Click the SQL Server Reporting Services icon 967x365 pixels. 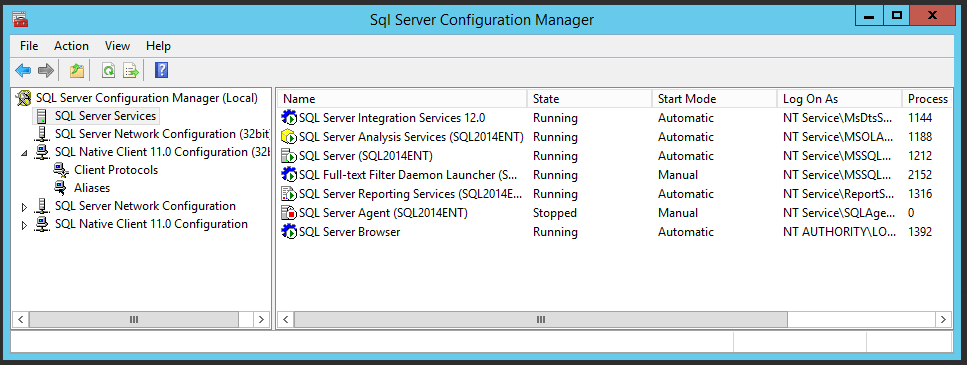[x=289, y=194]
